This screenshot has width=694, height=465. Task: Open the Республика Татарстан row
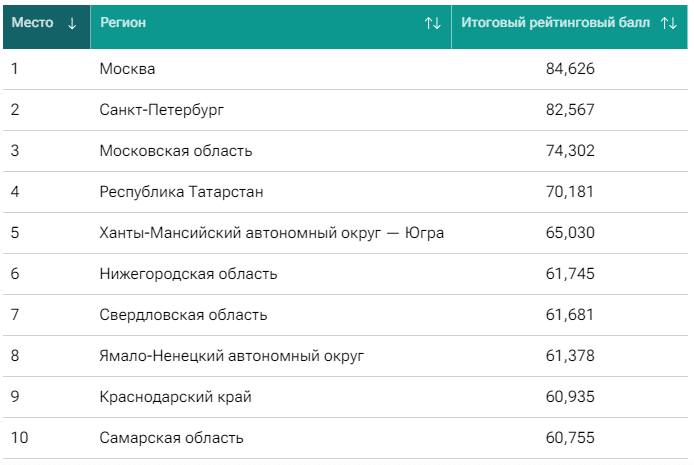tap(181, 192)
